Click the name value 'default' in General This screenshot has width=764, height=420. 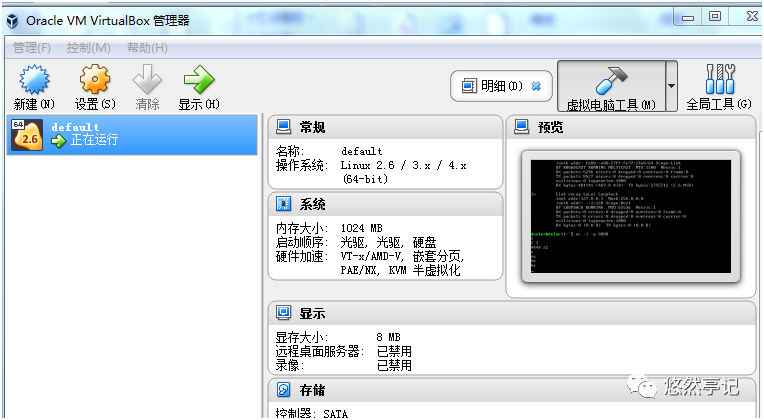pos(362,152)
